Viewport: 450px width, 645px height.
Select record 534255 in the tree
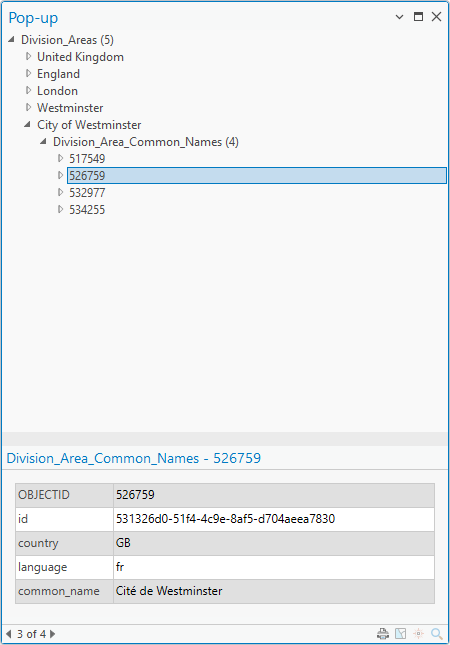pos(87,210)
